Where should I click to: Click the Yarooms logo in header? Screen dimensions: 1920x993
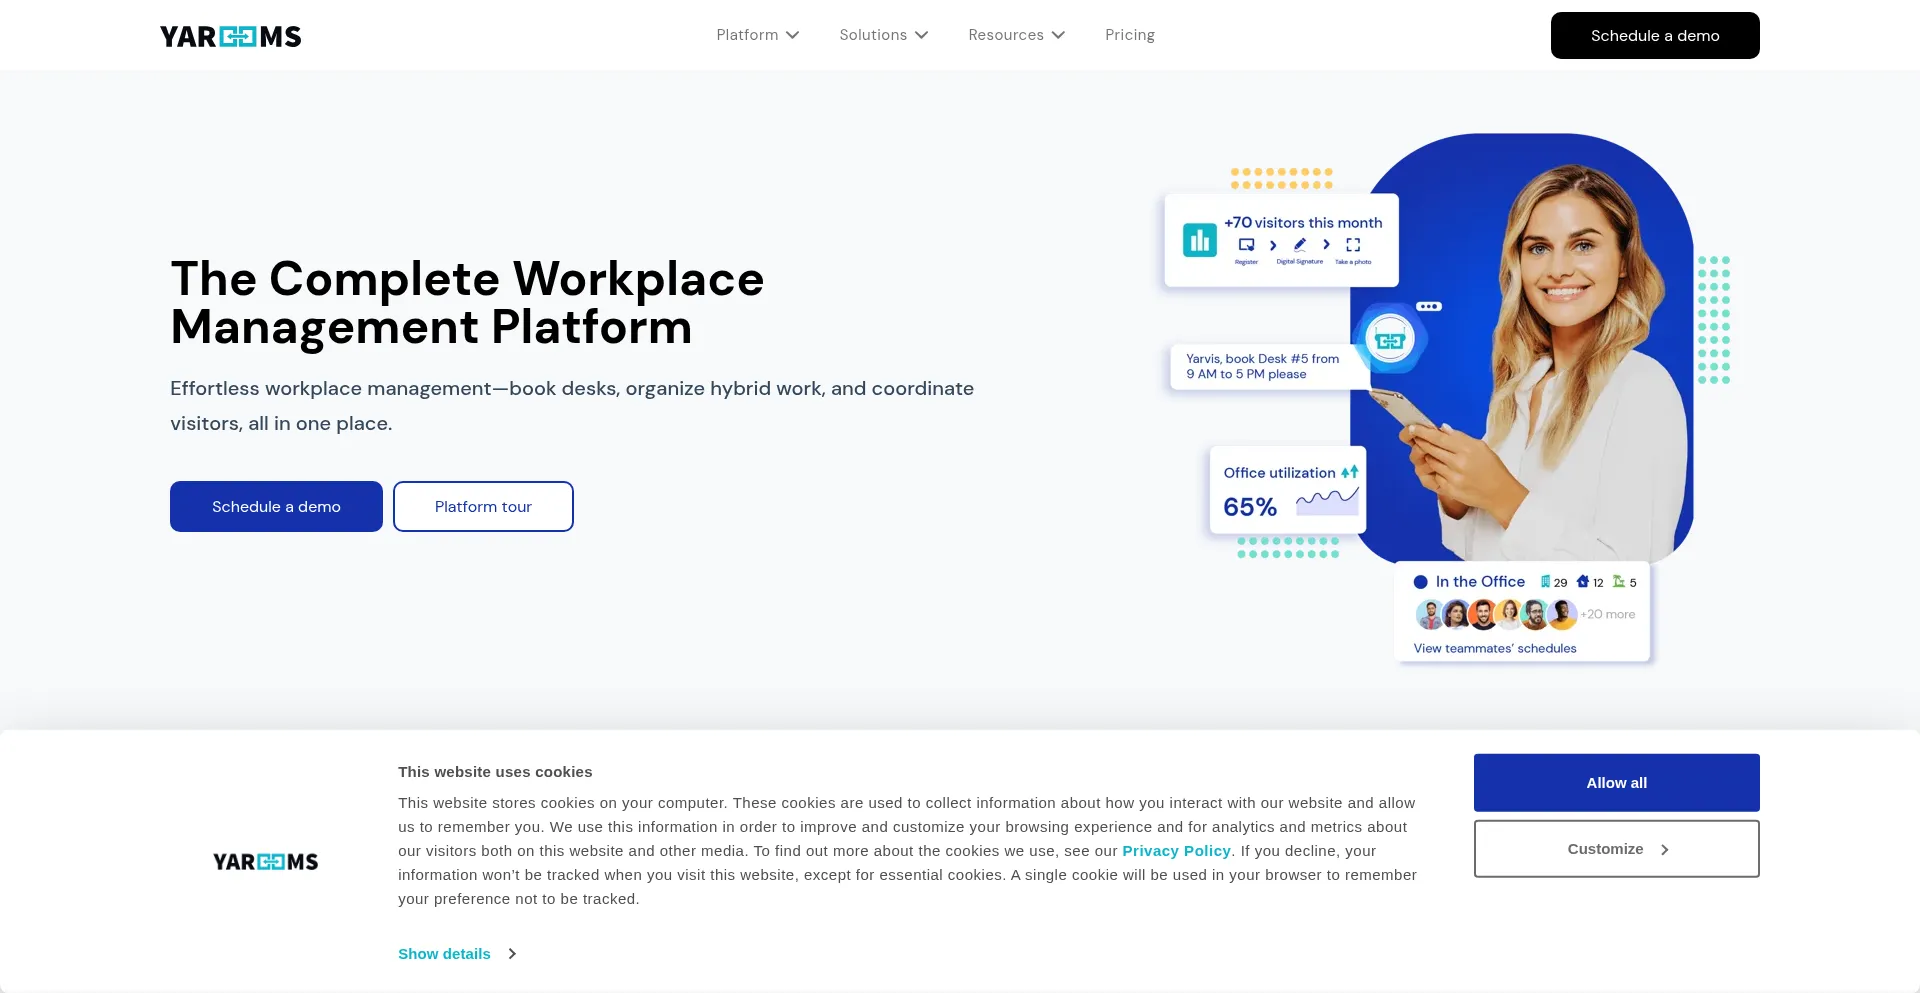click(230, 37)
